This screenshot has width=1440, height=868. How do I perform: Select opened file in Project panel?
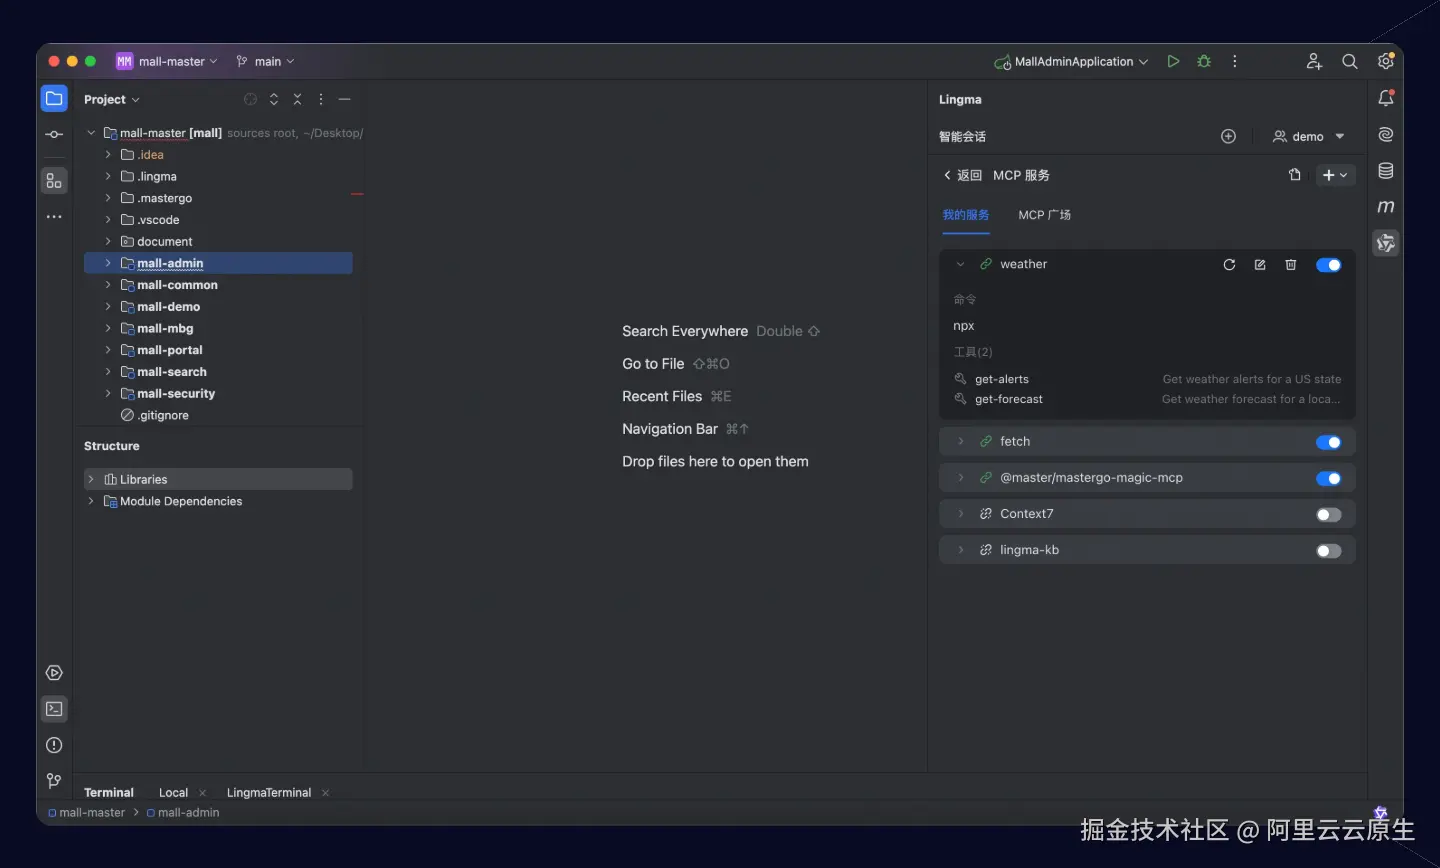coord(250,99)
